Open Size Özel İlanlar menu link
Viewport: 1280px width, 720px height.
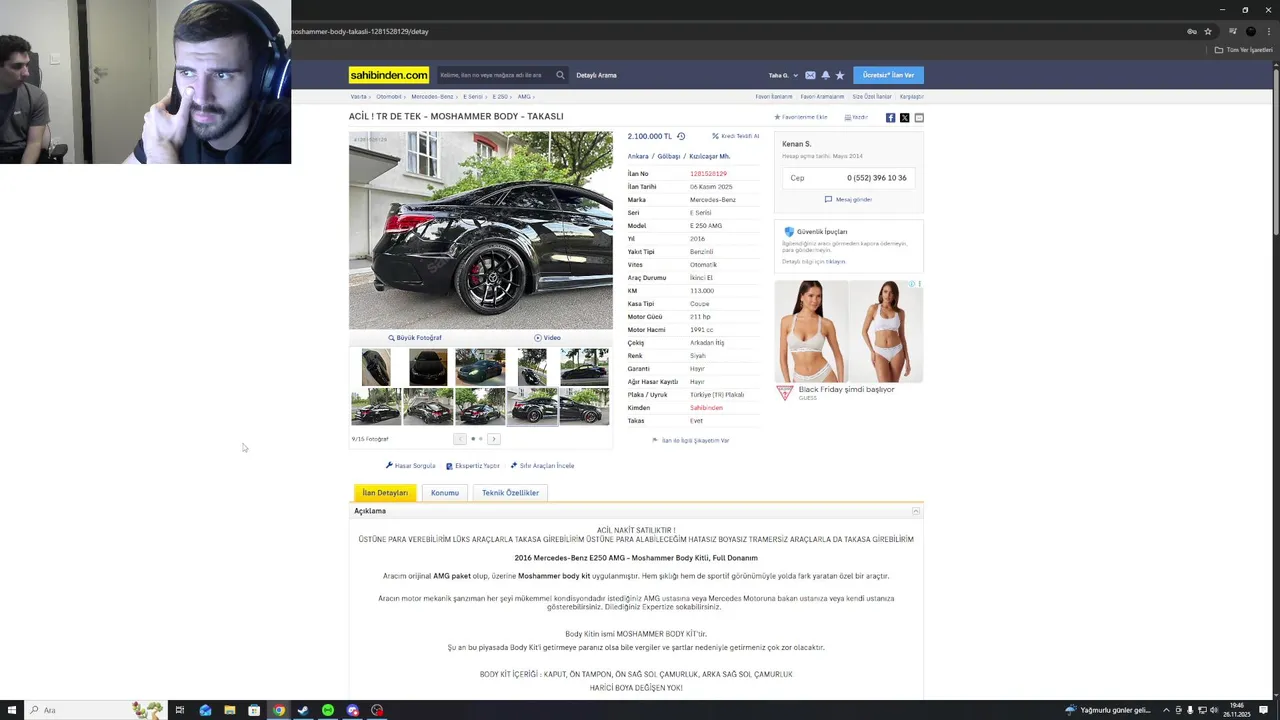(x=872, y=97)
